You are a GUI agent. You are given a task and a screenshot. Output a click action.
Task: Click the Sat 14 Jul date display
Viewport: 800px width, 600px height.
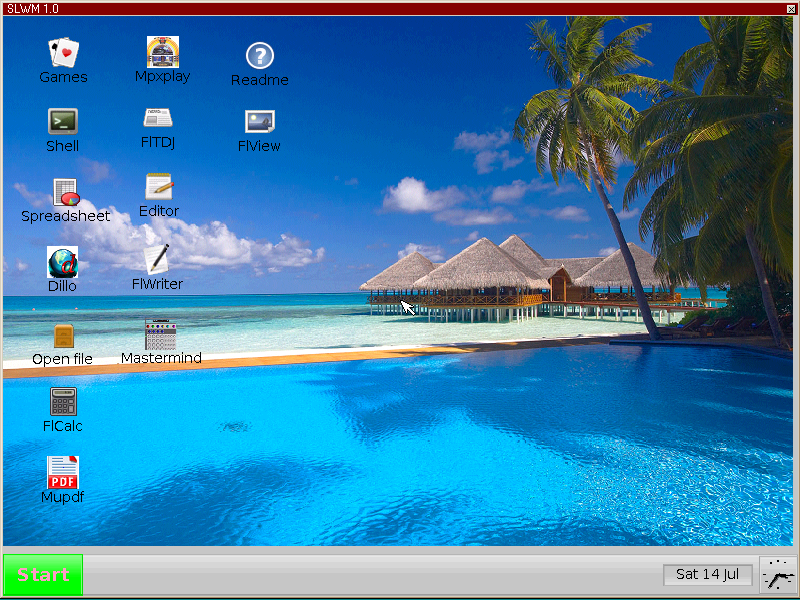[x=707, y=574]
